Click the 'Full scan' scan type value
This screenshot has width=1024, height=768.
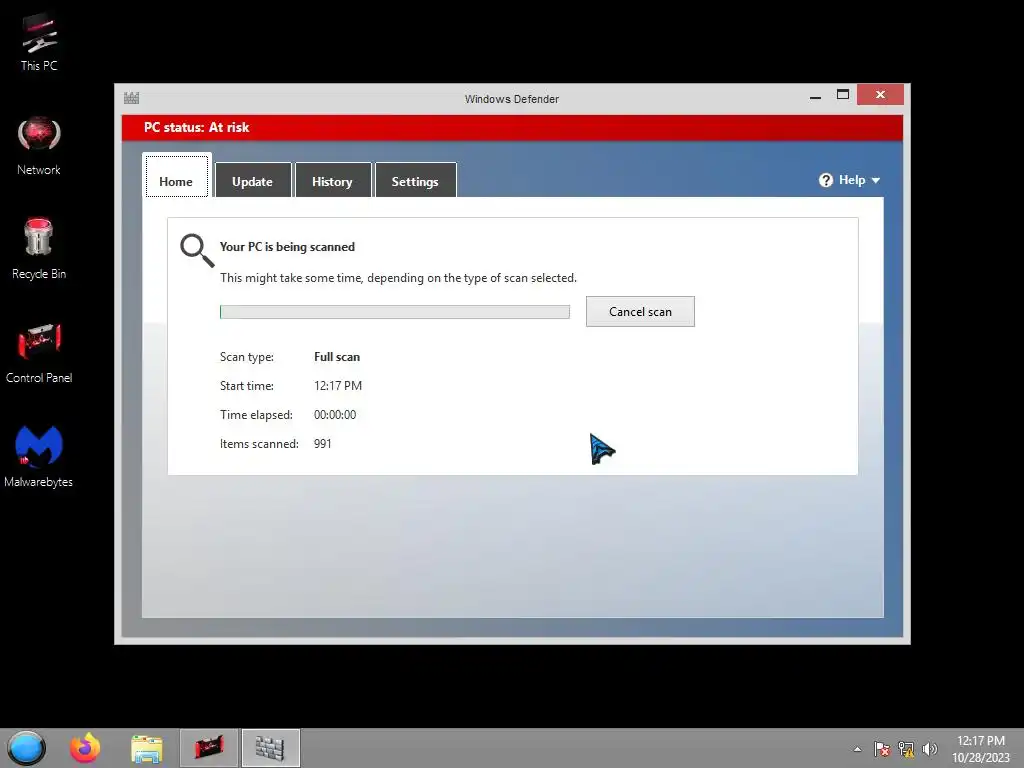click(x=337, y=357)
